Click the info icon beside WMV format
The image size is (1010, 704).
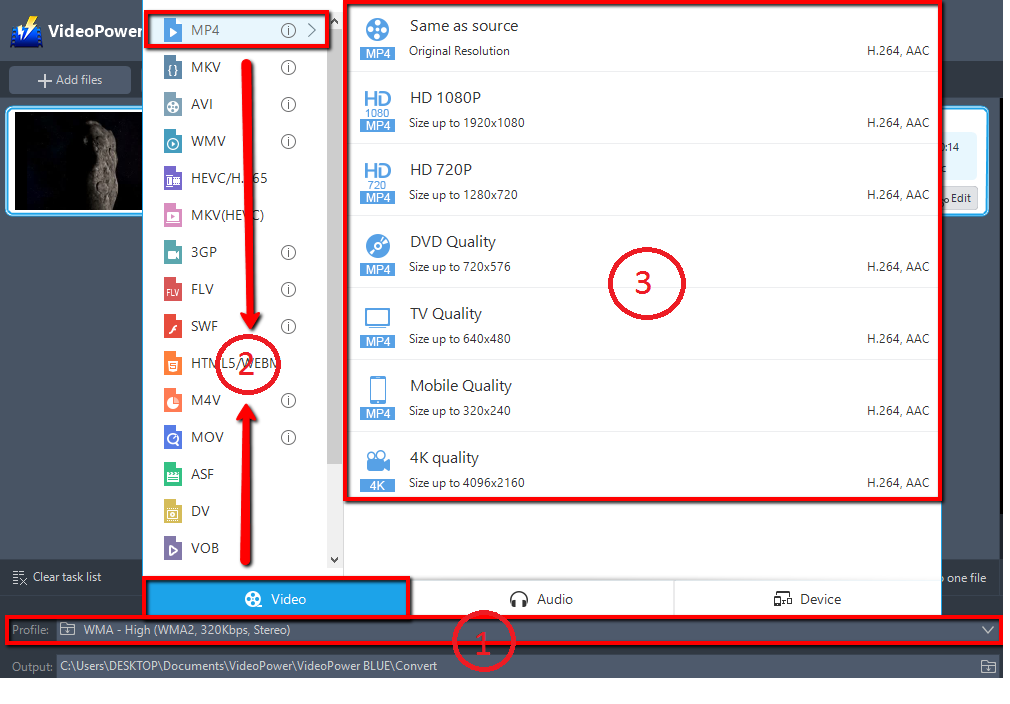[x=288, y=142]
